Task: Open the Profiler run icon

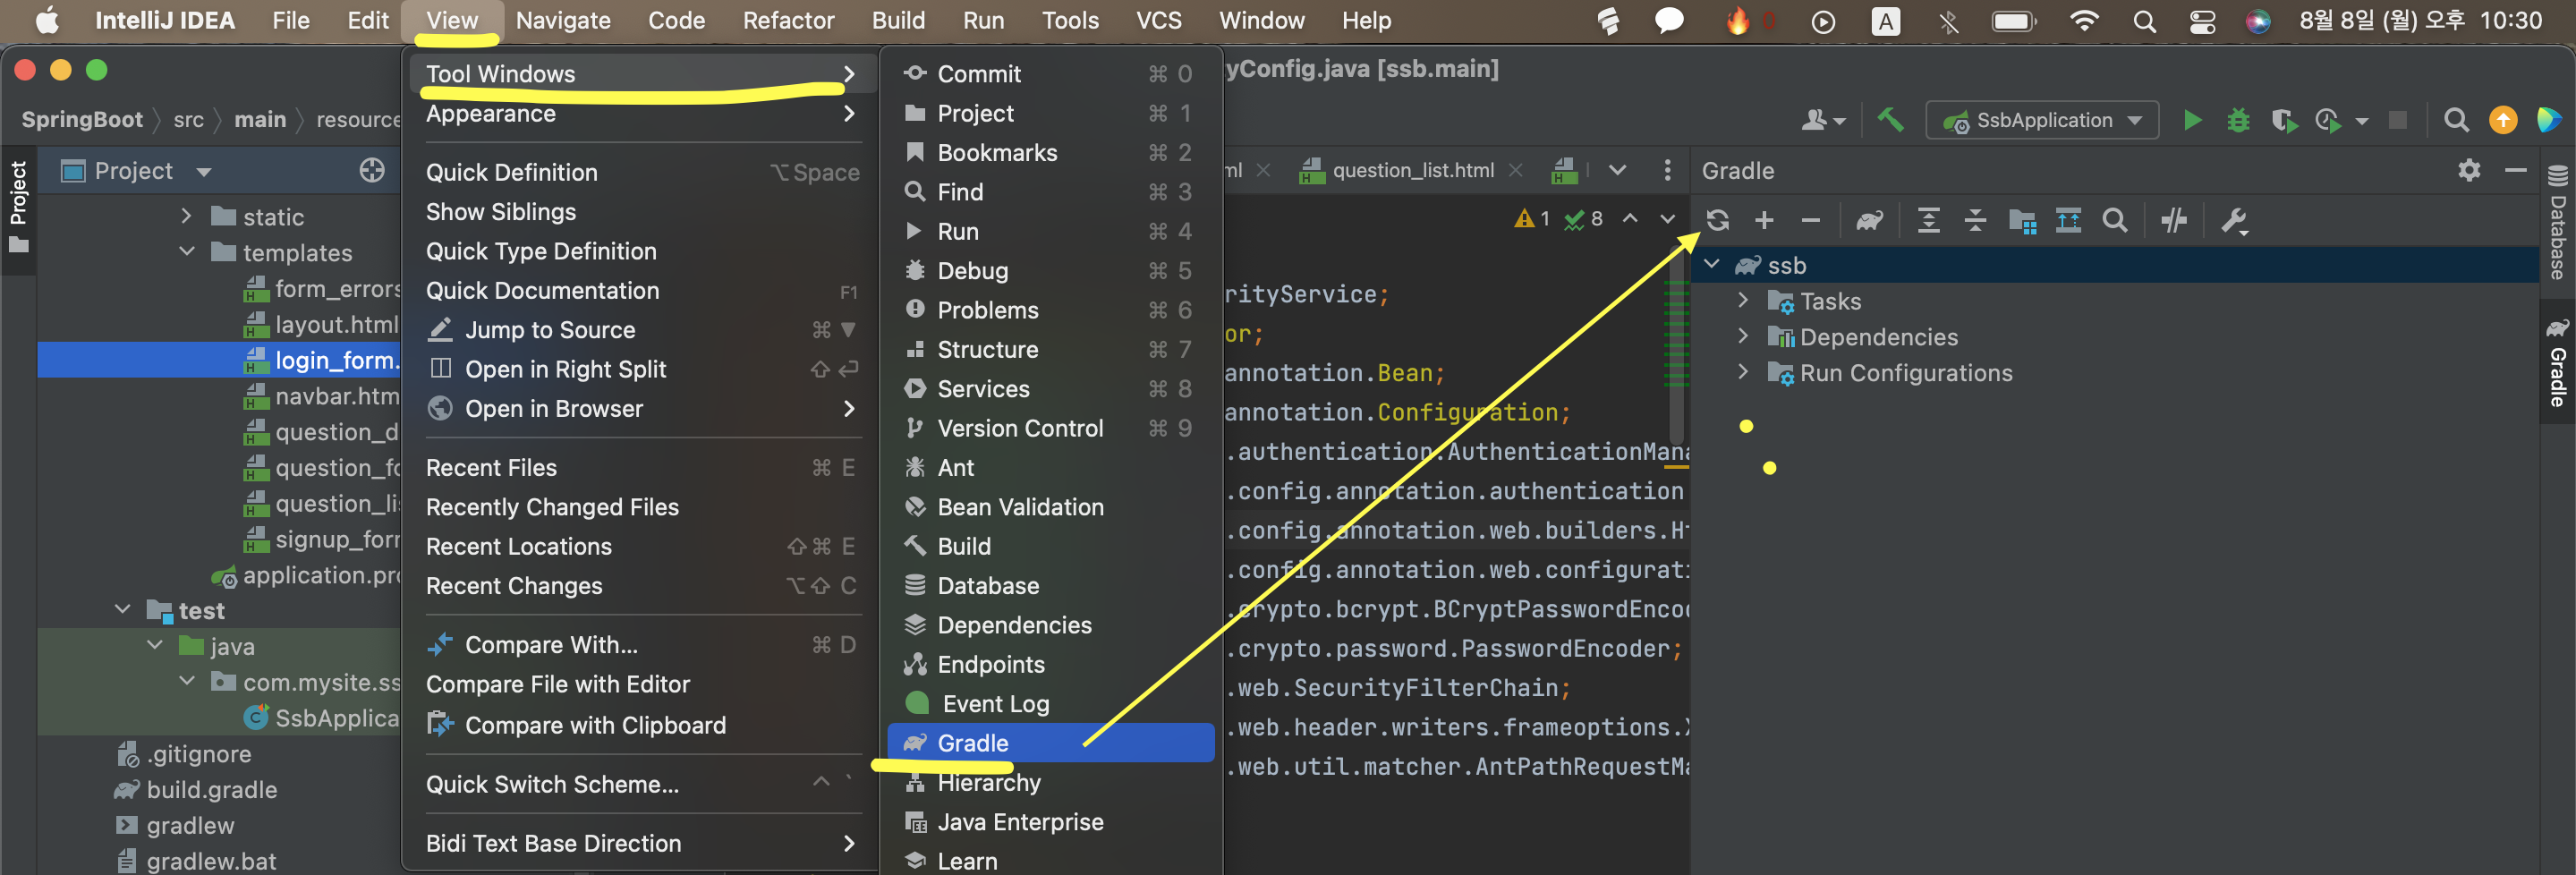Action: click(2327, 120)
